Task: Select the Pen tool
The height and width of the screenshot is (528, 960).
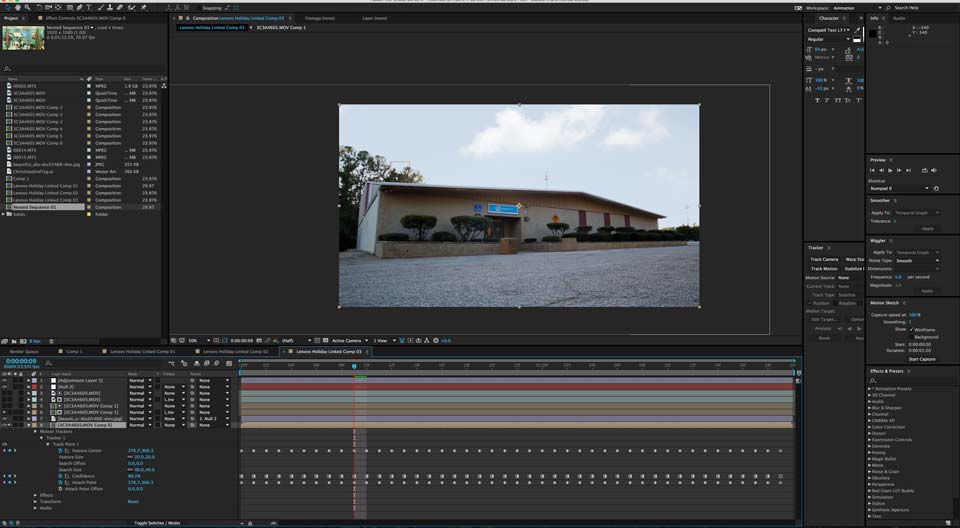Action: 79,7
